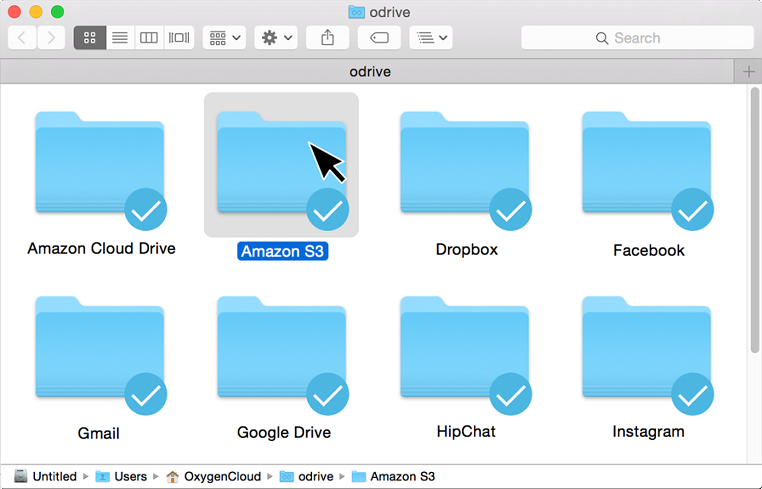Click the vertical scrollbar

(x=754, y=220)
